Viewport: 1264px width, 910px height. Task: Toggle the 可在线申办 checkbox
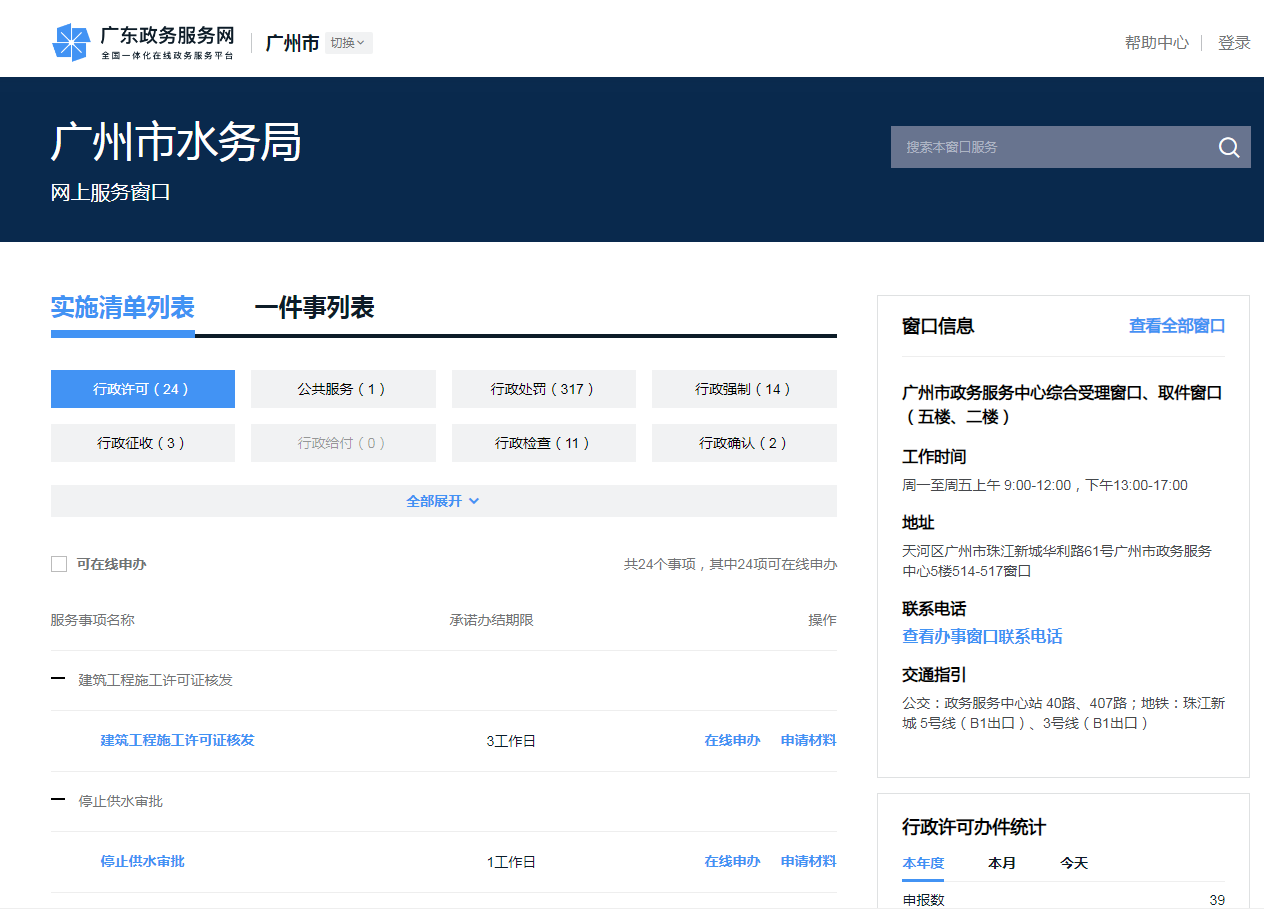click(x=59, y=564)
